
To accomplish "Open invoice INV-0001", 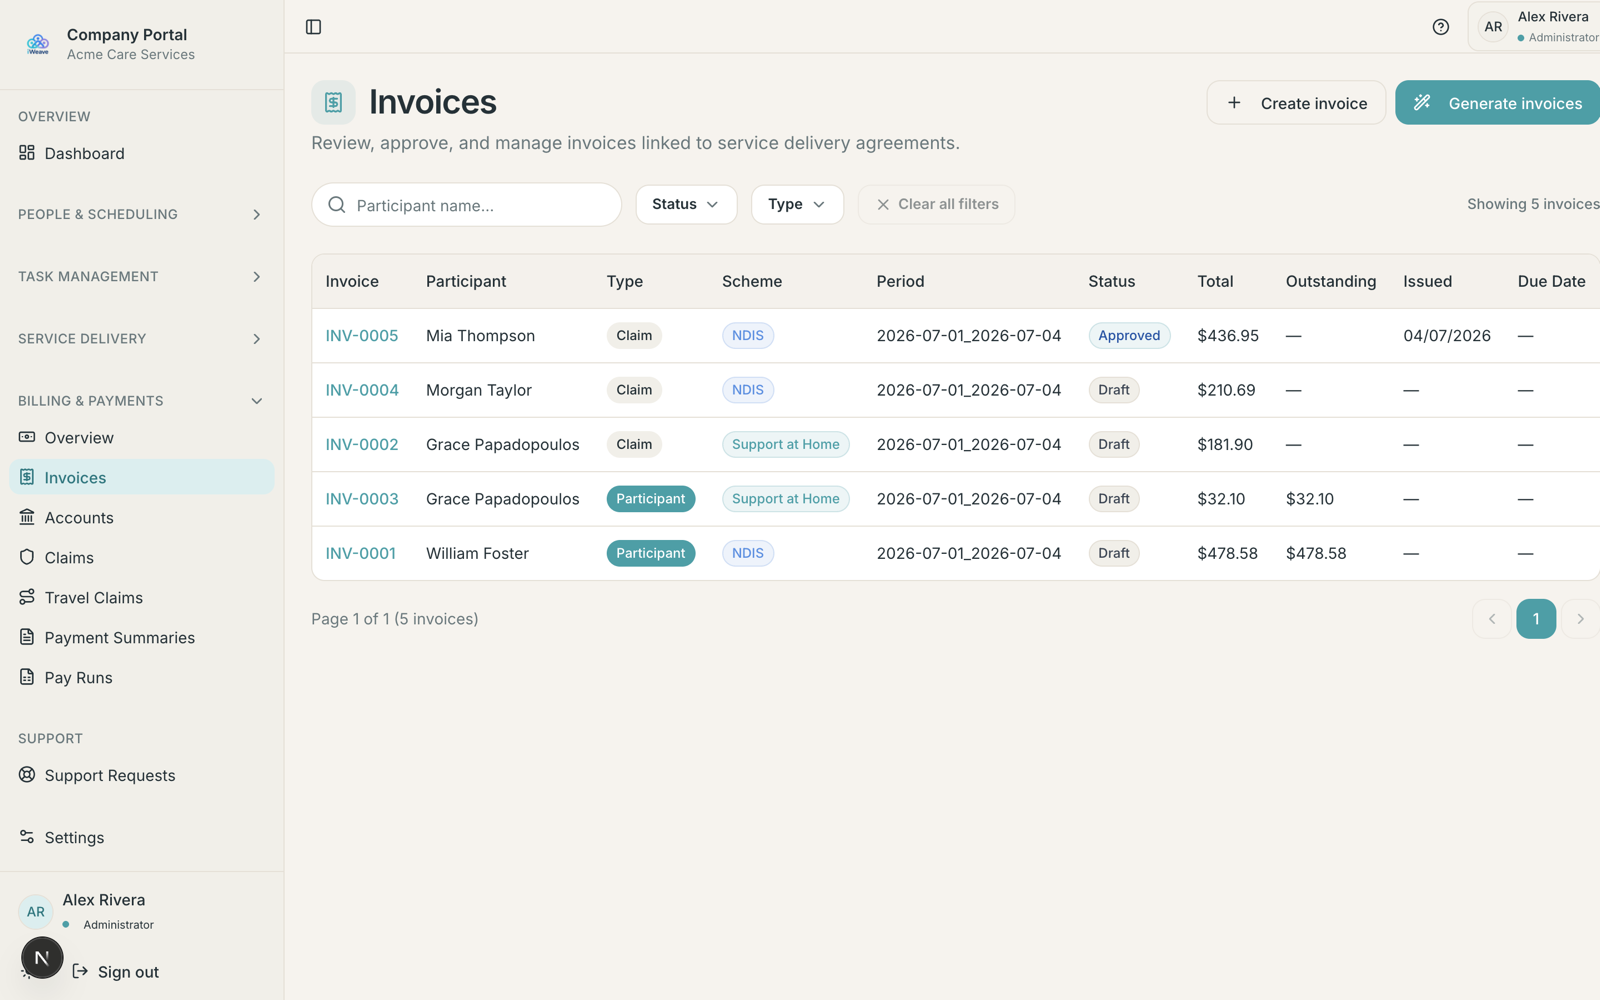I will pos(361,553).
